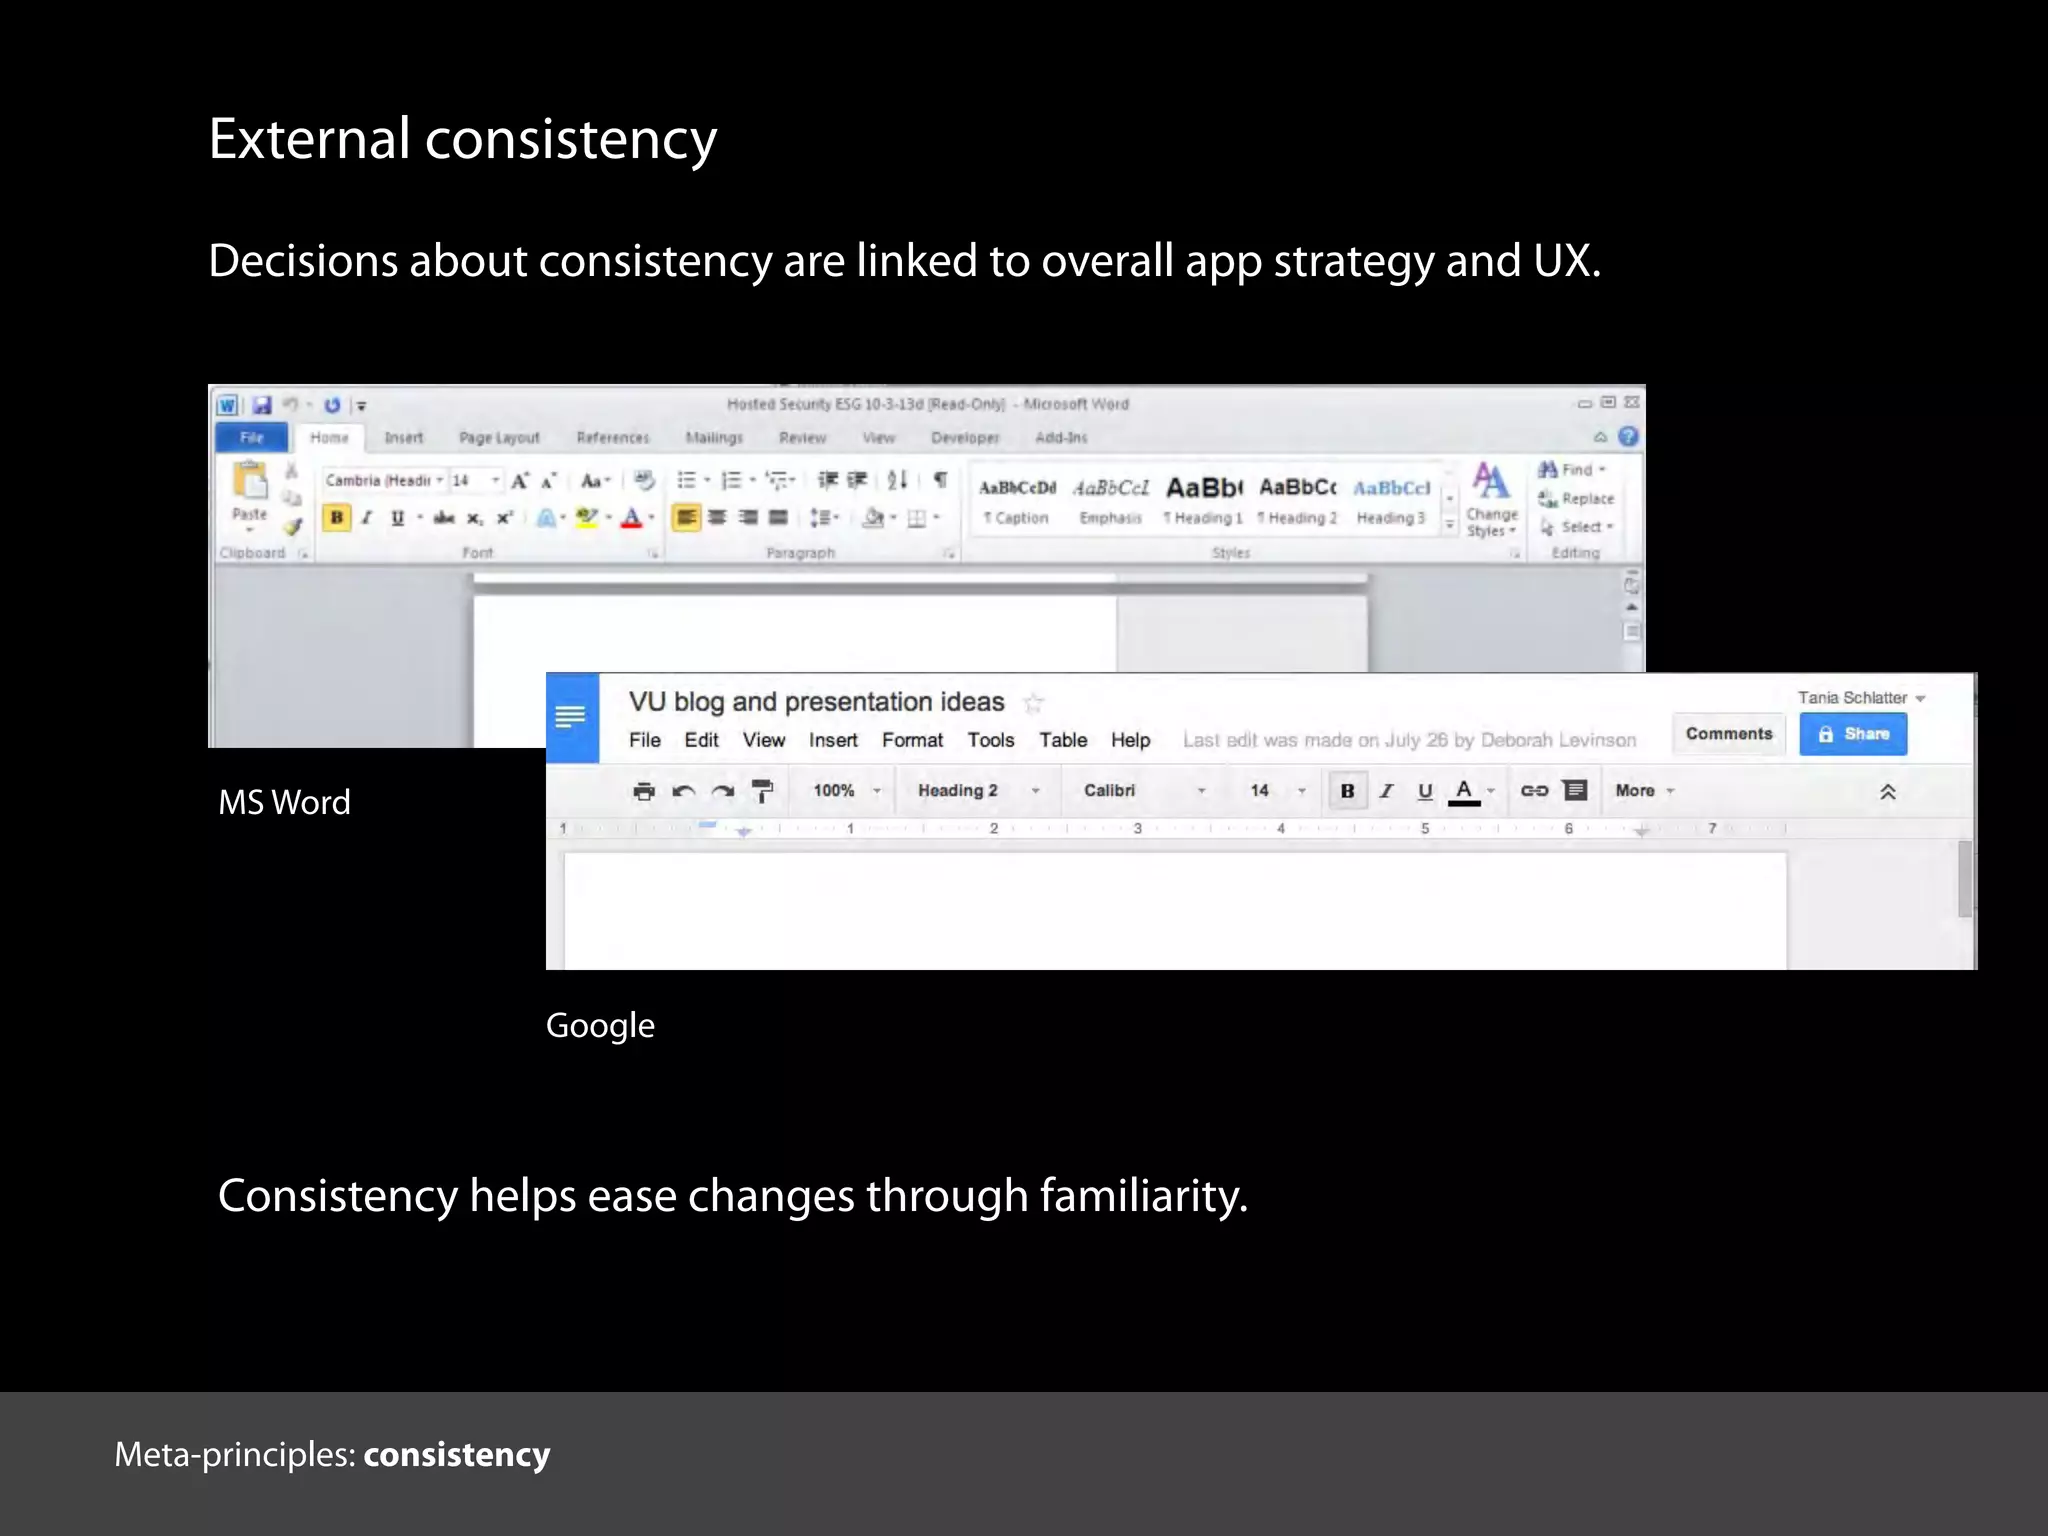Open the font size 14 dropdown in Word
The height and width of the screenshot is (1536, 2048).
(494, 481)
